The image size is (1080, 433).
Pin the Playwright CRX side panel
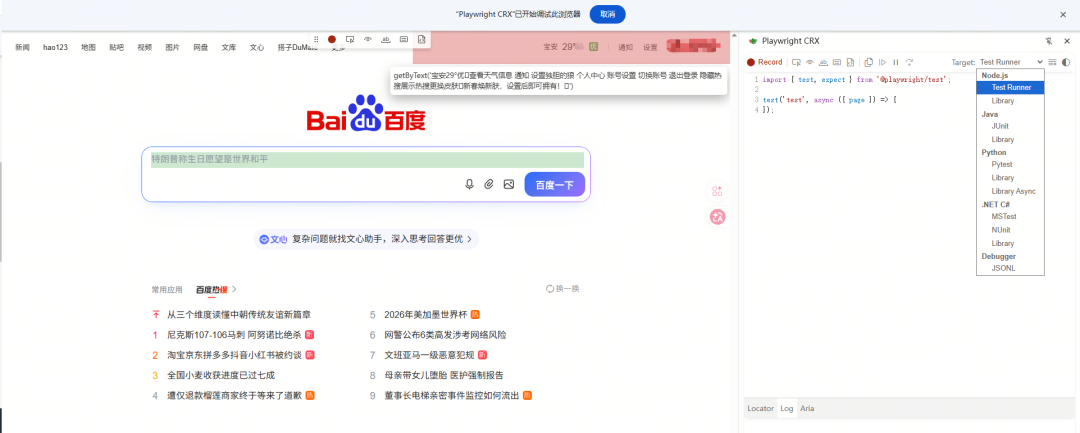[x=1048, y=41]
